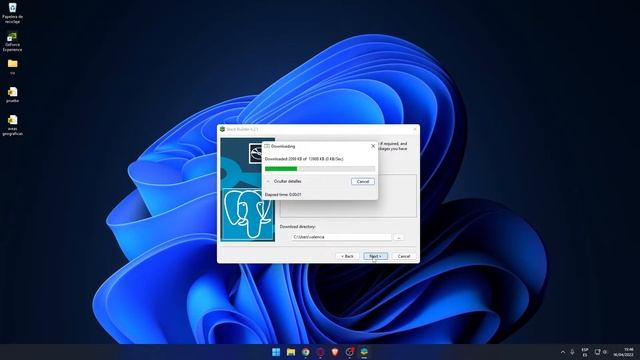Show hidden system tray icons
This screenshot has width=640, height=360.
[563, 352]
